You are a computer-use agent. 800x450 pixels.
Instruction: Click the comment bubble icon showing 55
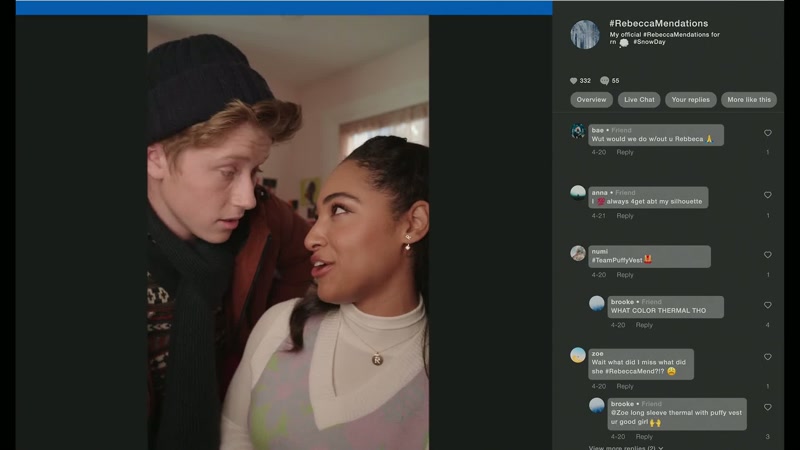605,81
